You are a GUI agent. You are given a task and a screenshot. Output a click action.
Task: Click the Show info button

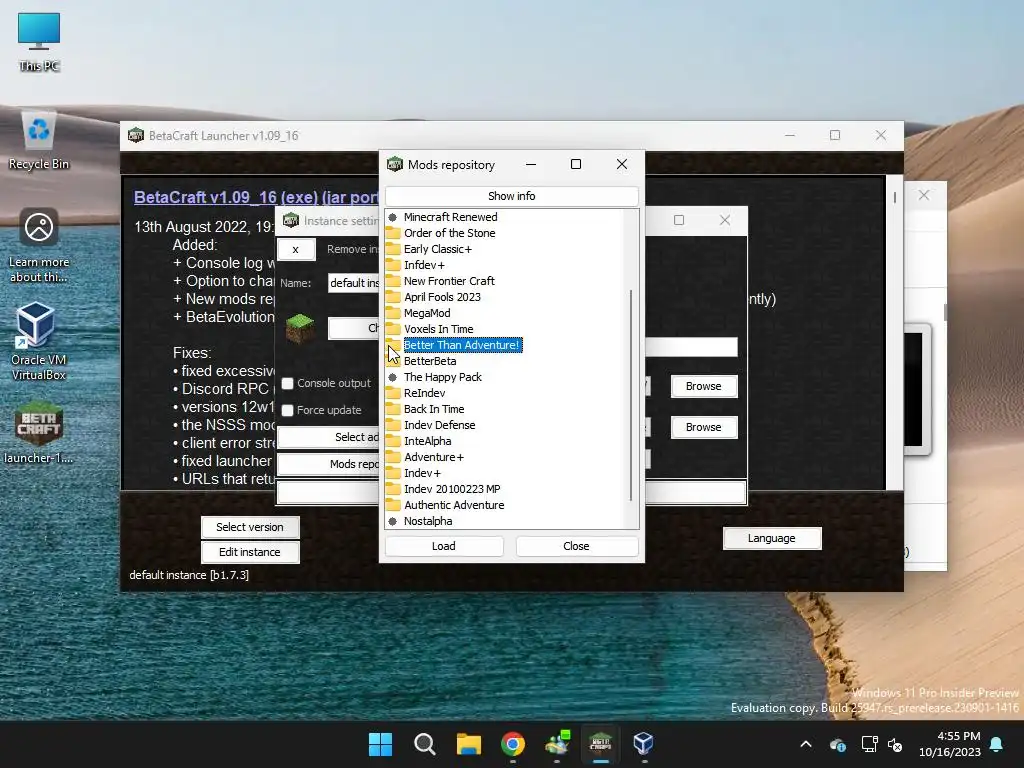point(511,196)
